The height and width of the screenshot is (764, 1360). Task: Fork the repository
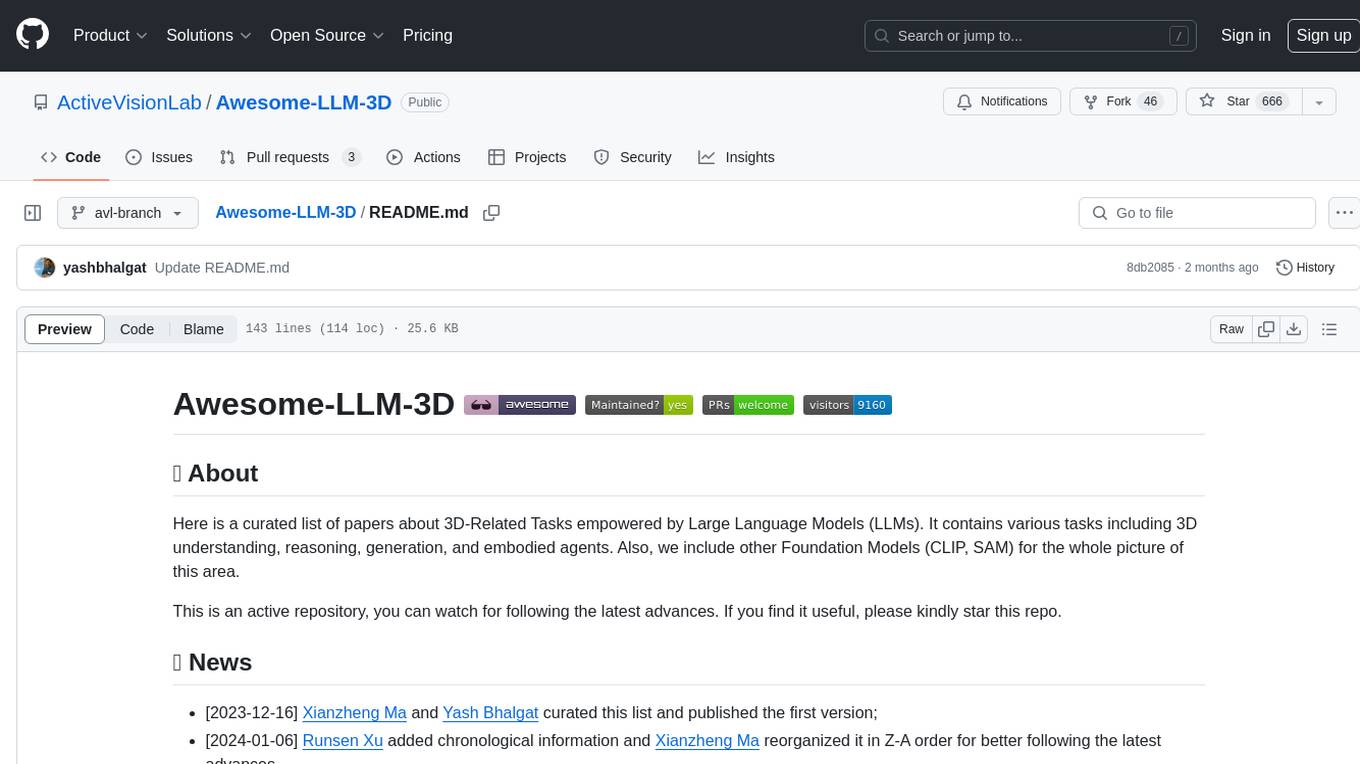click(1123, 101)
